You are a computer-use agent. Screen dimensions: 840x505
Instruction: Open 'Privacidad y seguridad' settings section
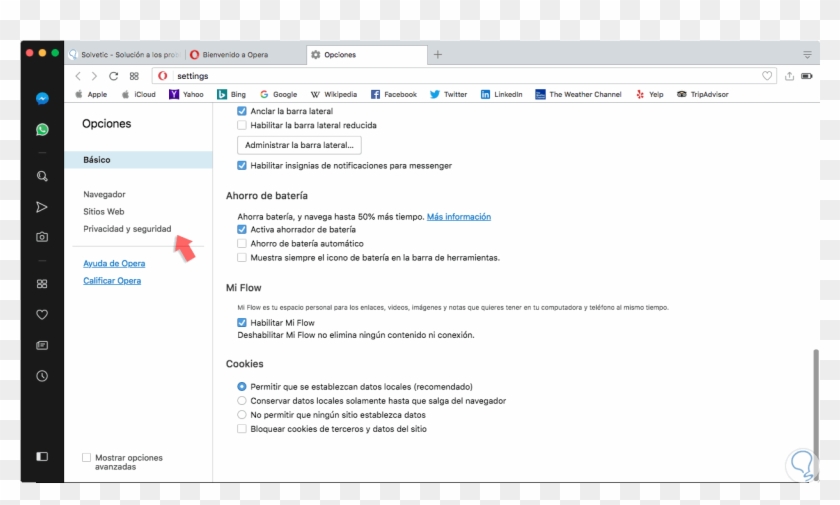[x=127, y=229]
